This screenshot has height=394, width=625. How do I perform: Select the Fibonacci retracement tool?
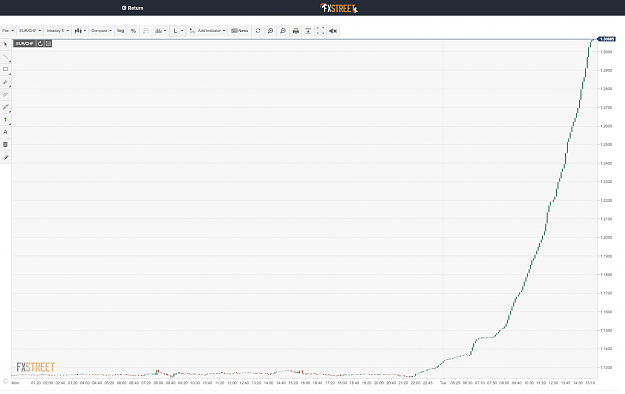(x=6, y=107)
